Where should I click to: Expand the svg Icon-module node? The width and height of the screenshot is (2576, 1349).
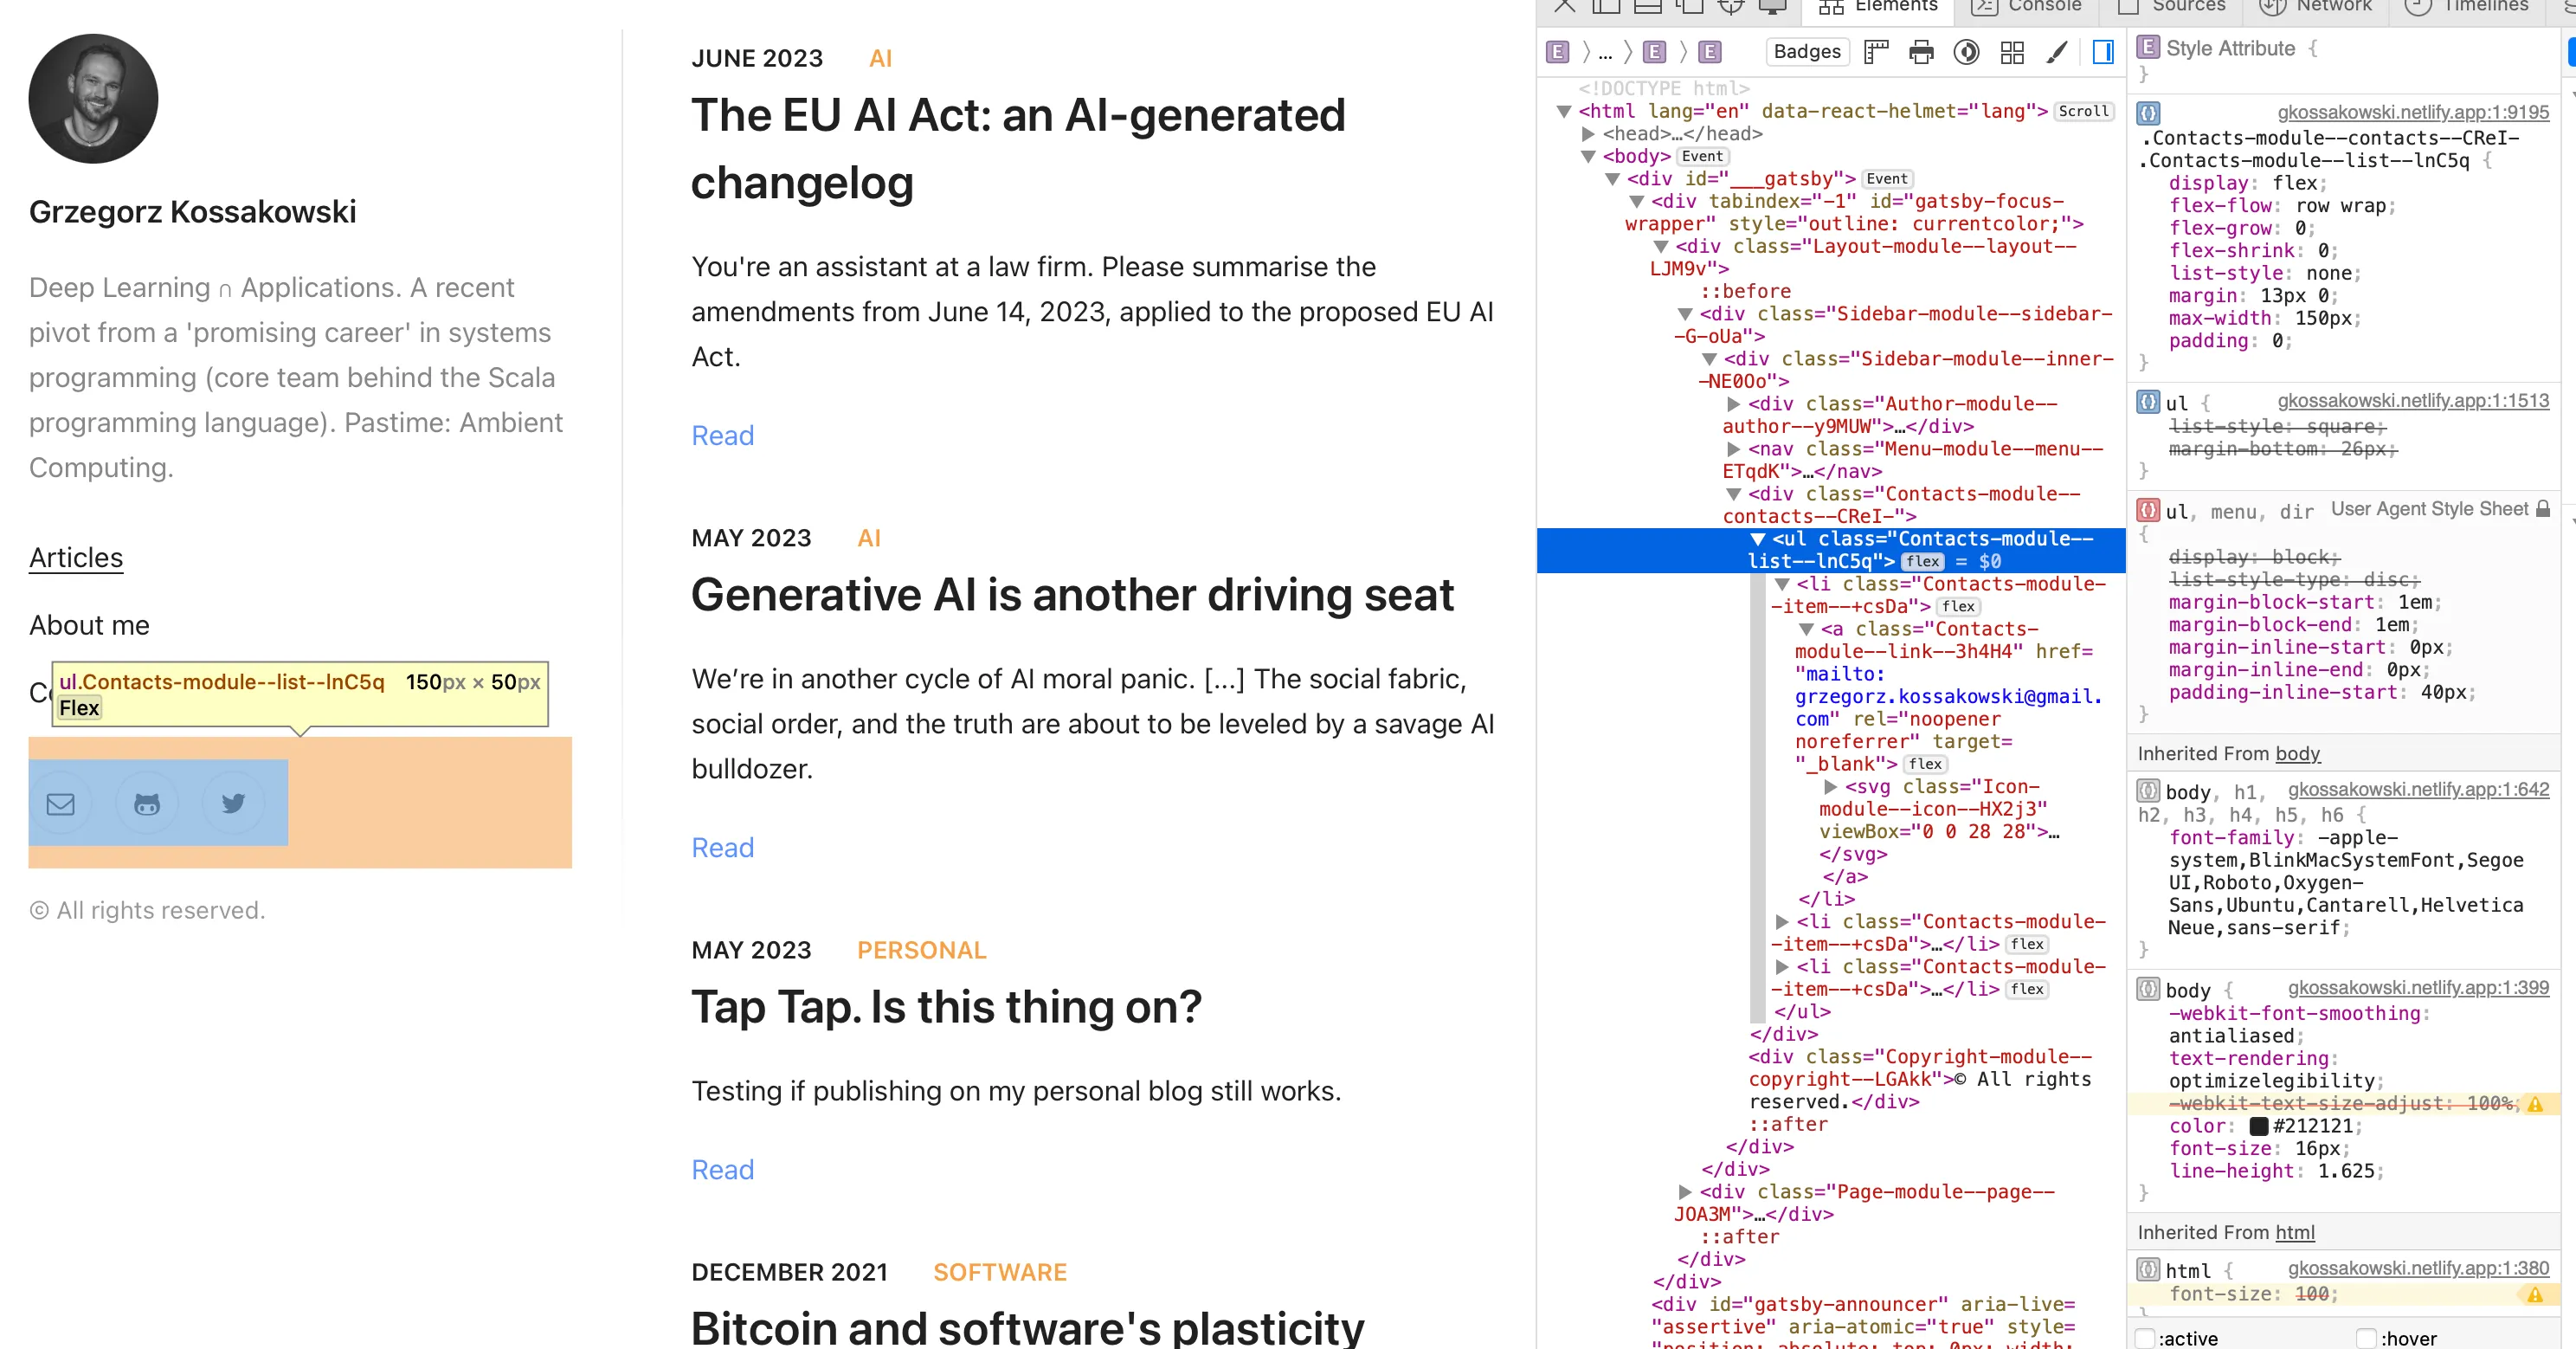point(1830,787)
